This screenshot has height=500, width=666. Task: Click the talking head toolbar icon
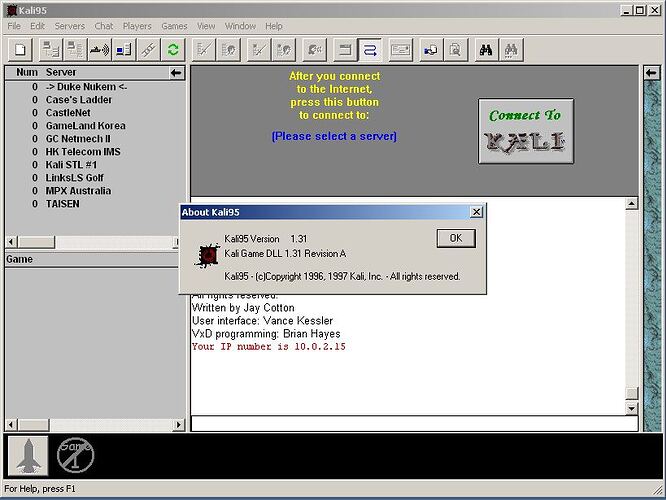(x=315, y=50)
